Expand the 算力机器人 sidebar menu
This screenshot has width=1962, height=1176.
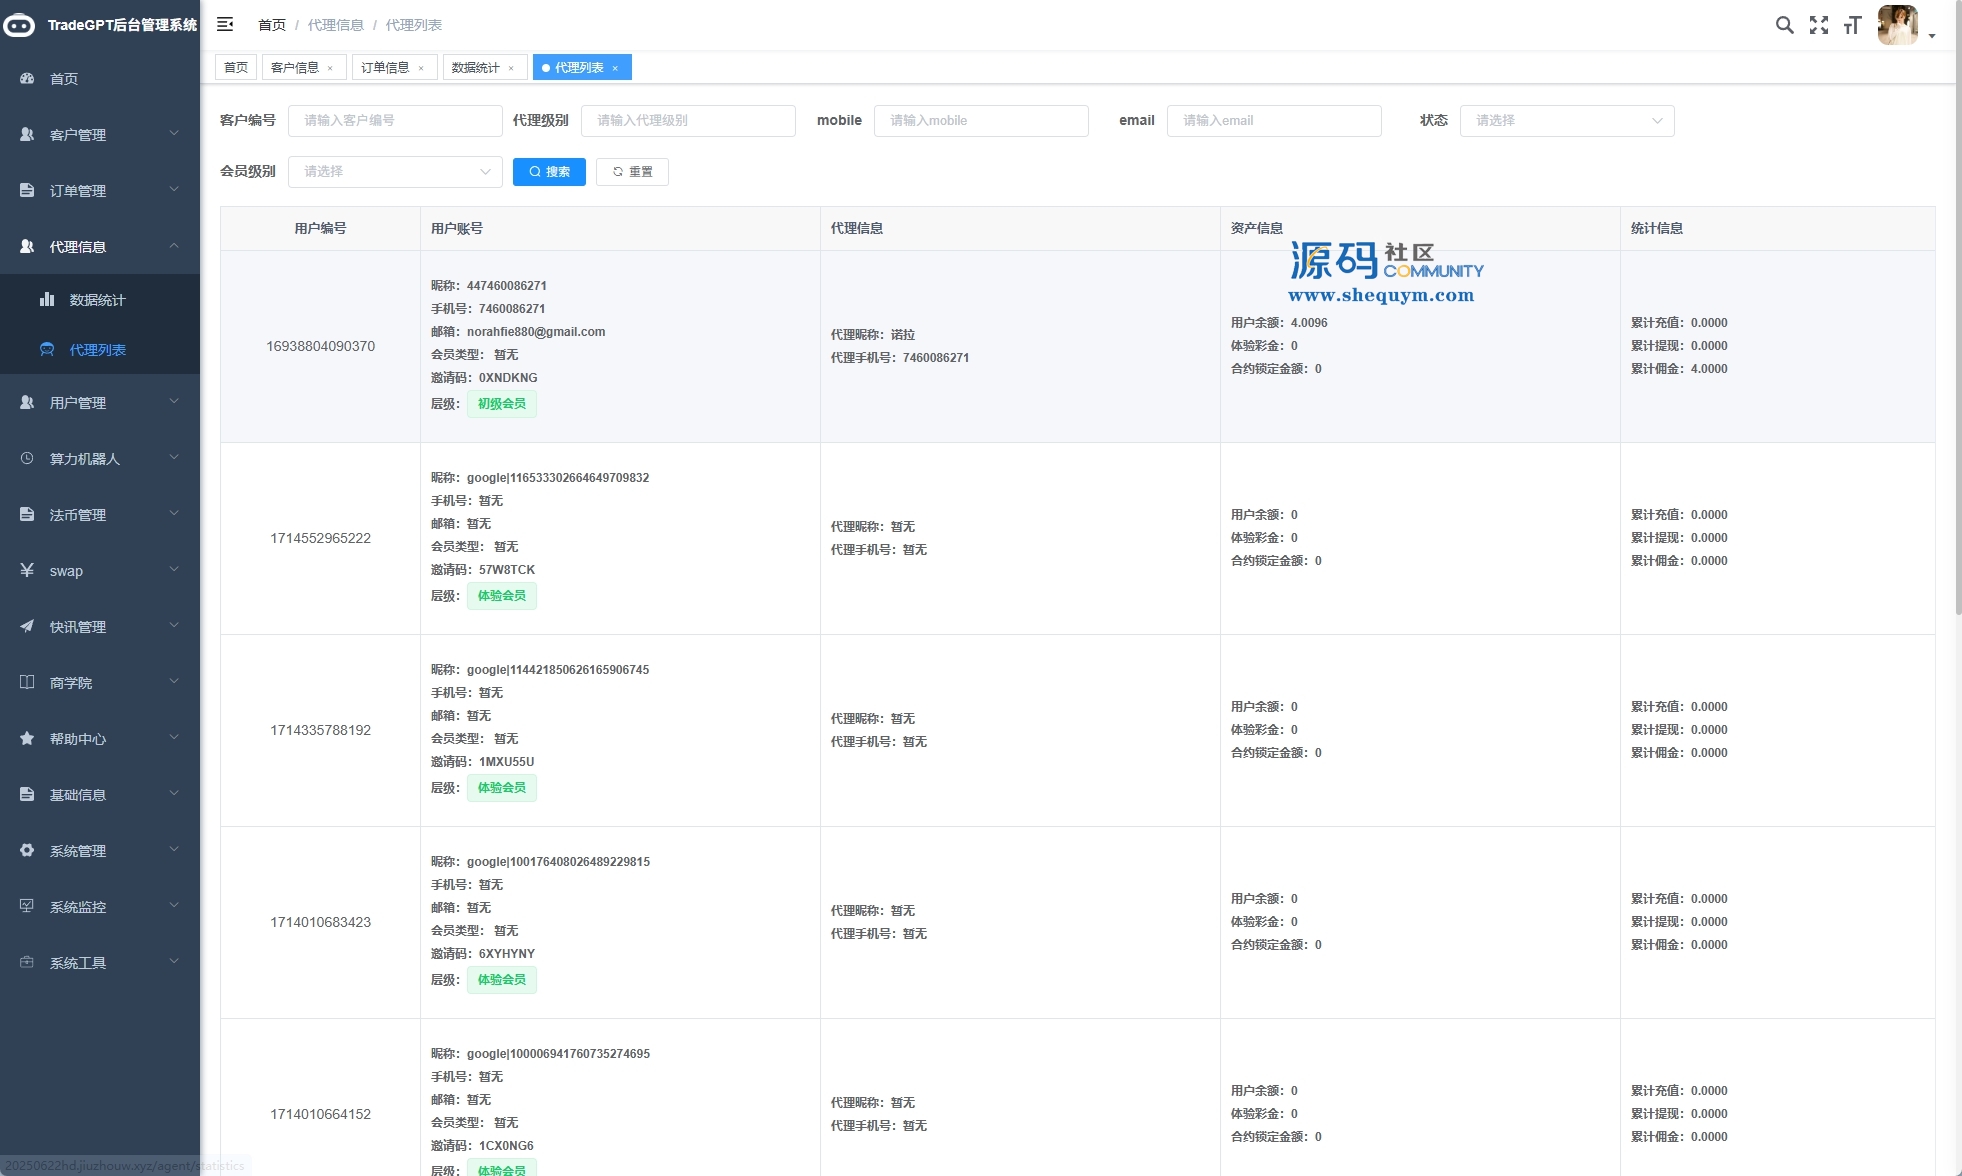pyautogui.click(x=99, y=459)
